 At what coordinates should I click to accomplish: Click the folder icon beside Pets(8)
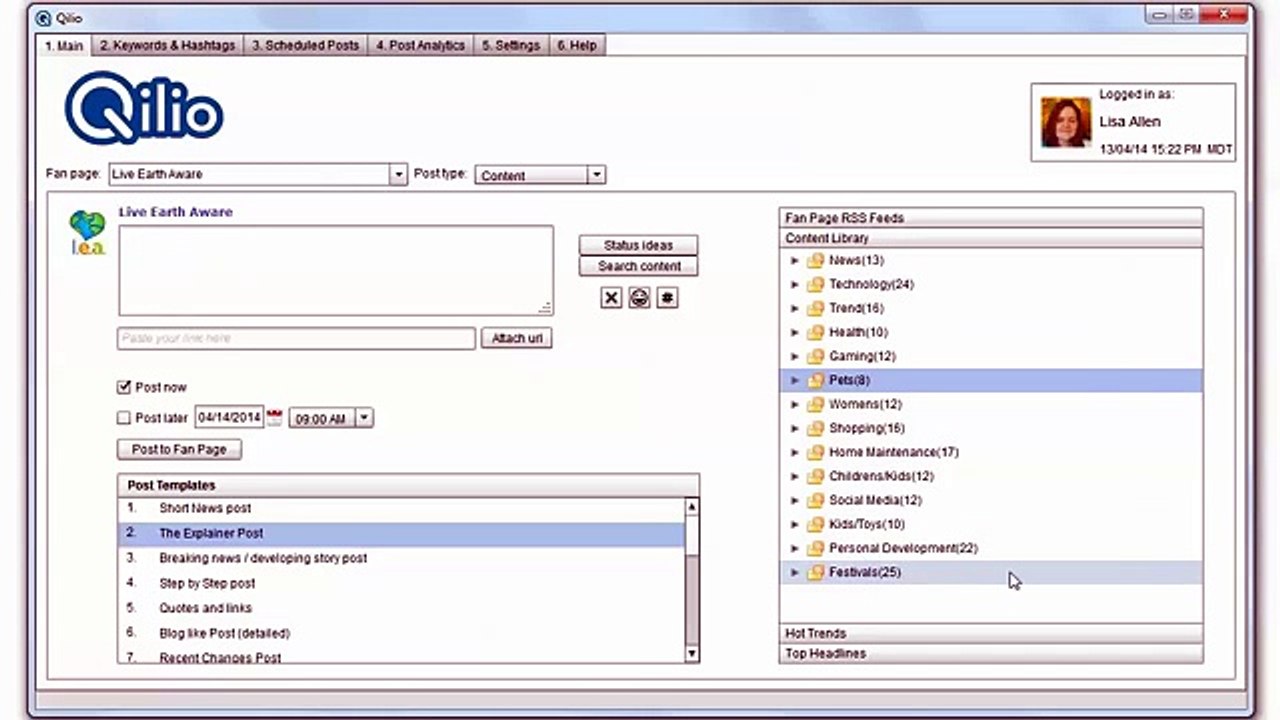815,381
